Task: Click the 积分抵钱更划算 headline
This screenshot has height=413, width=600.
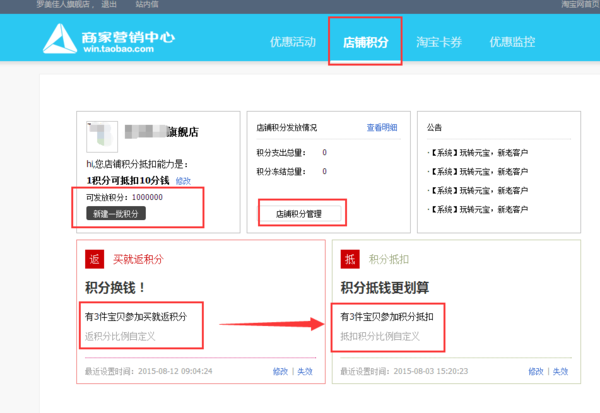Action: pos(385,287)
